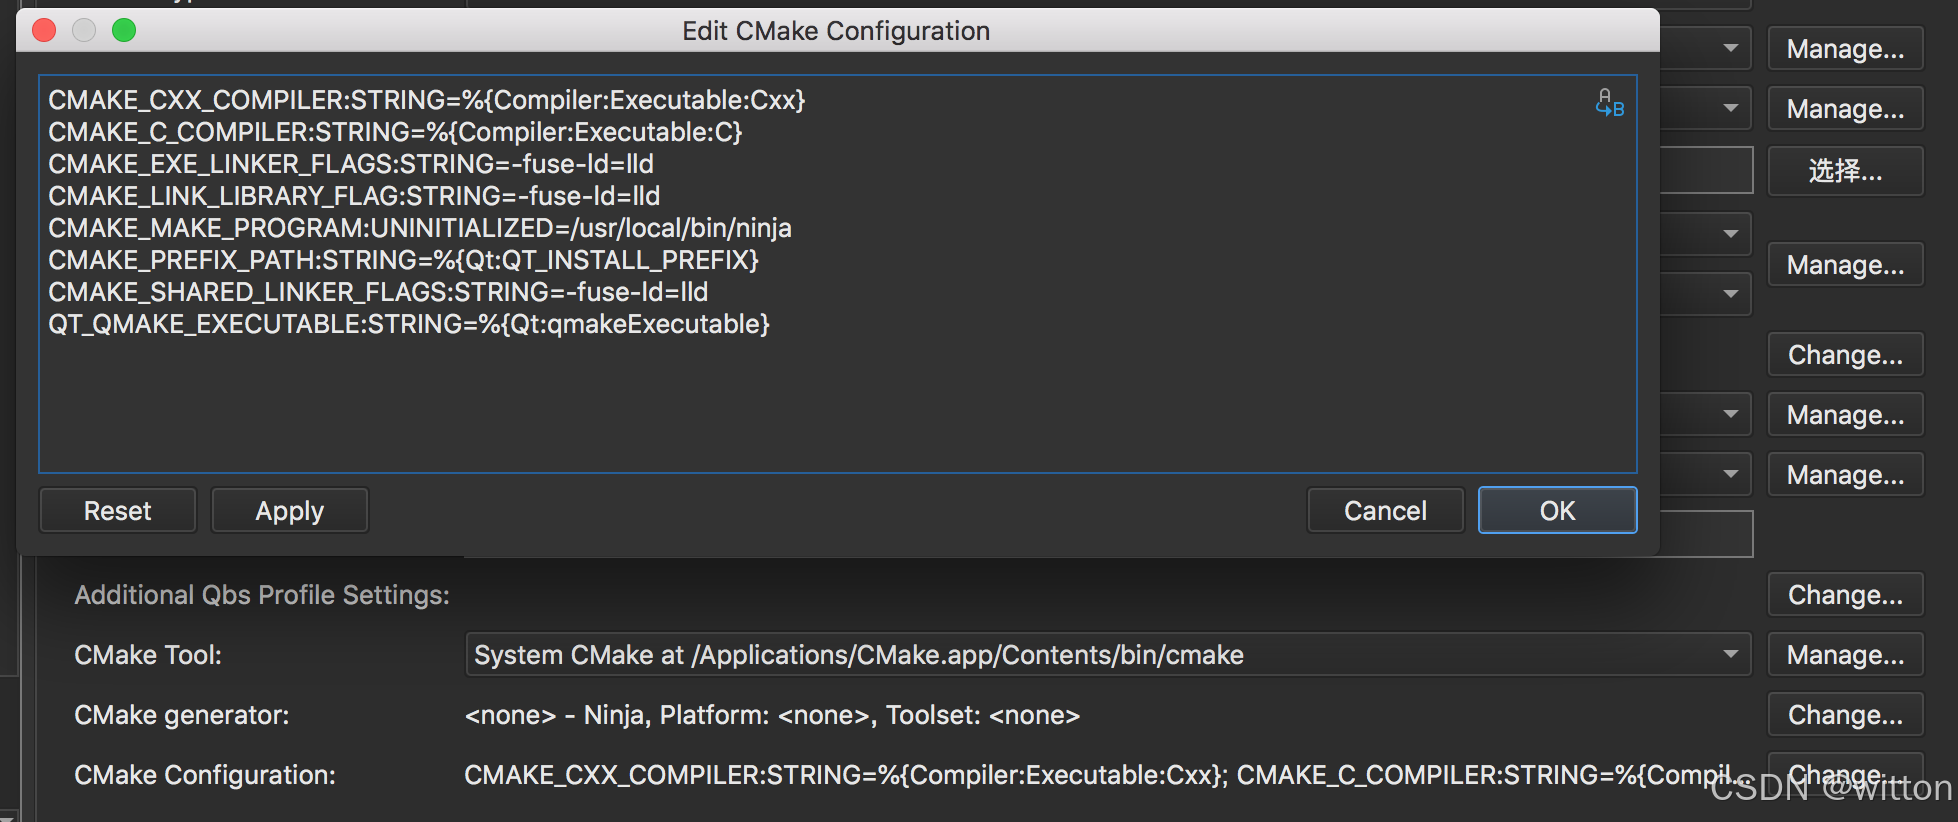Click the green zoom window button
The height and width of the screenshot is (822, 1958).
(x=124, y=30)
